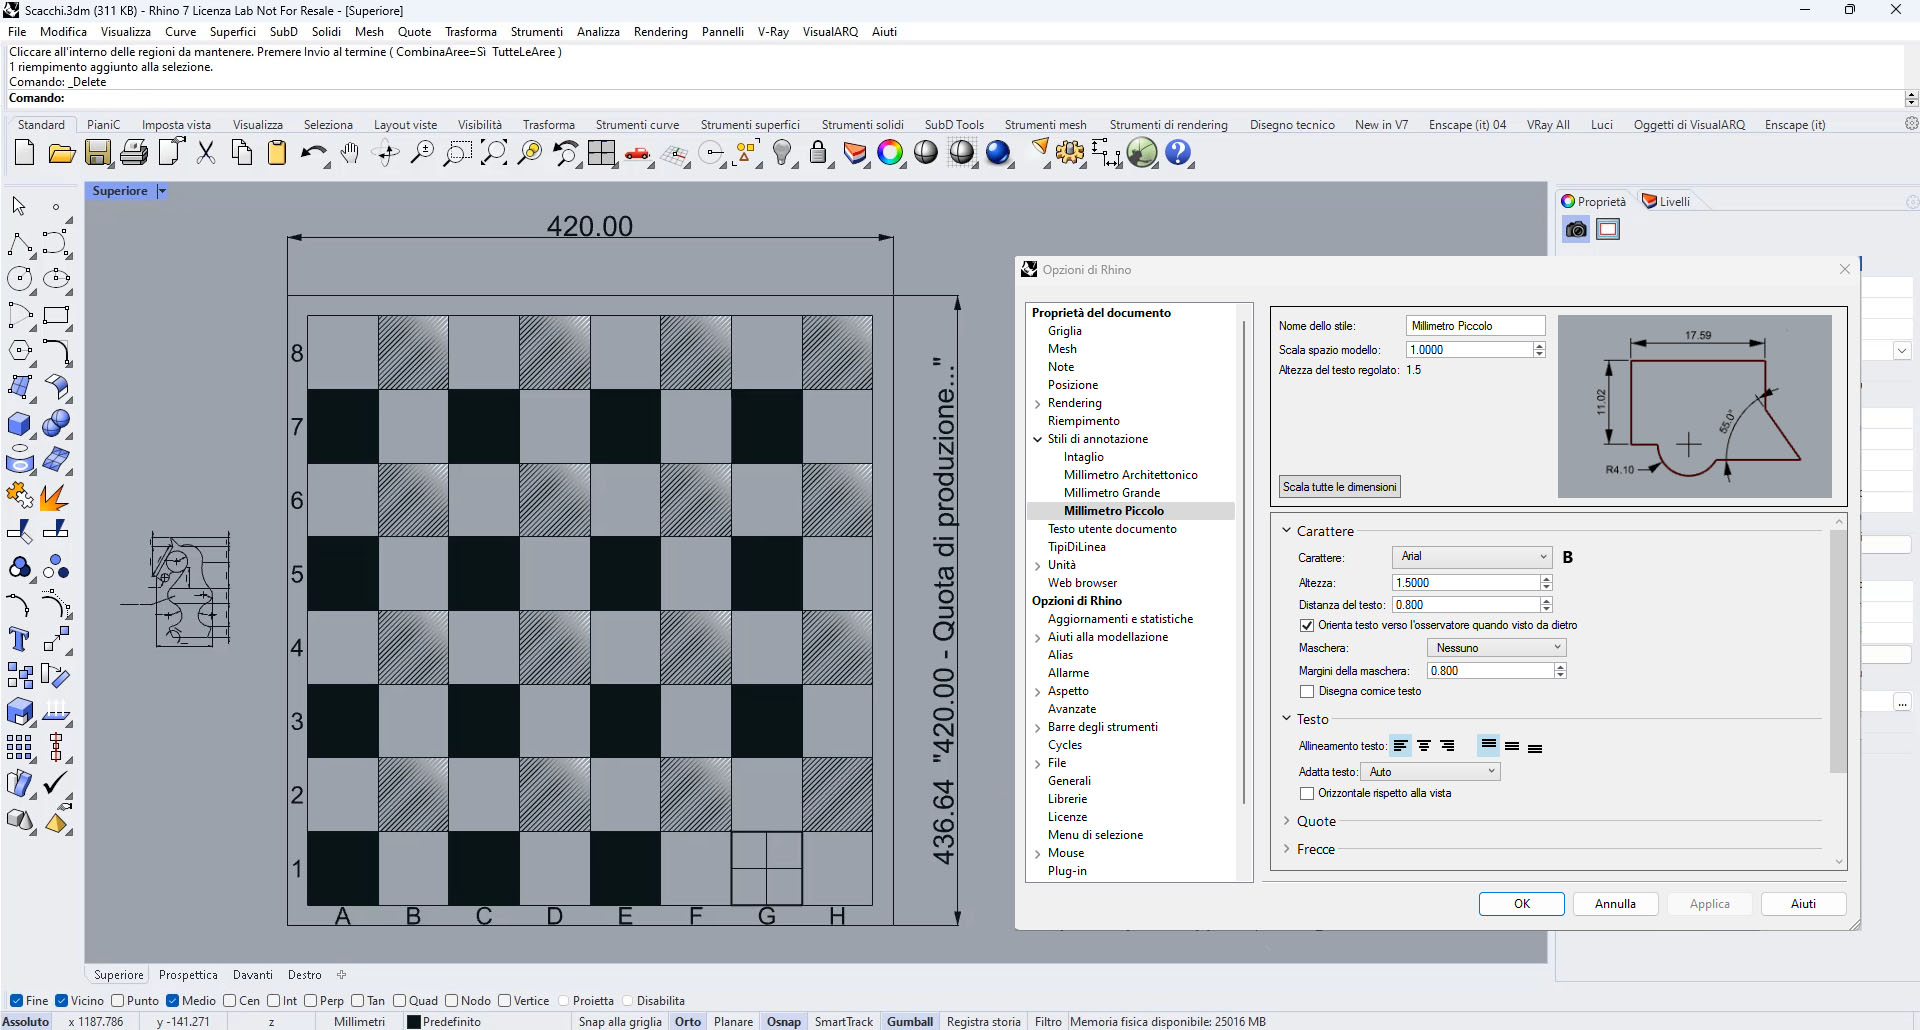Click the Scala spazio modello spinner arrows
1920x1030 pixels.
pos(1539,350)
